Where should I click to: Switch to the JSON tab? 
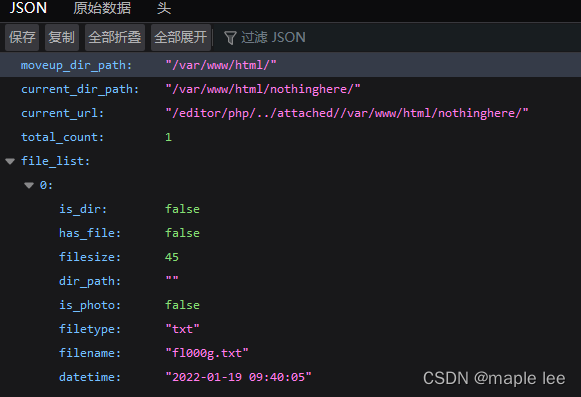[28, 8]
